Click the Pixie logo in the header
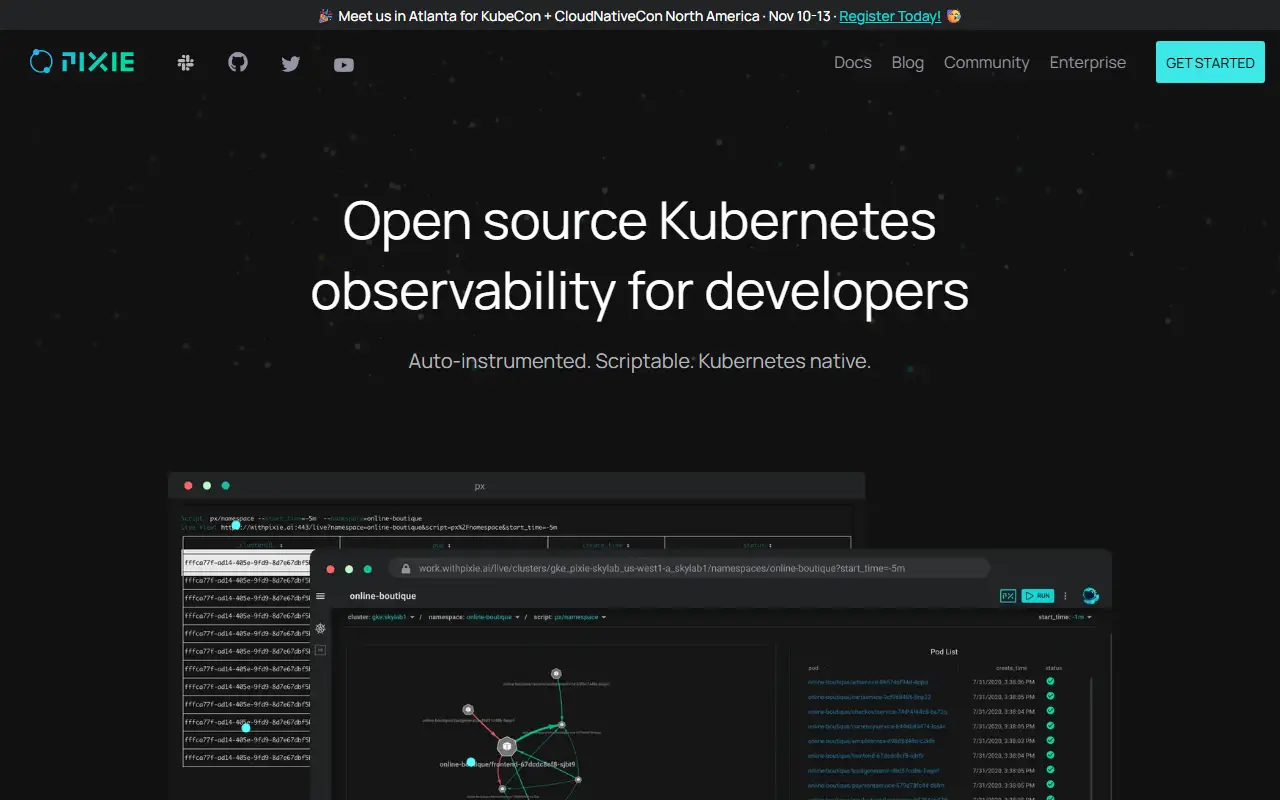The height and width of the screenshot is (800, 1280). (x=82, y=62)
